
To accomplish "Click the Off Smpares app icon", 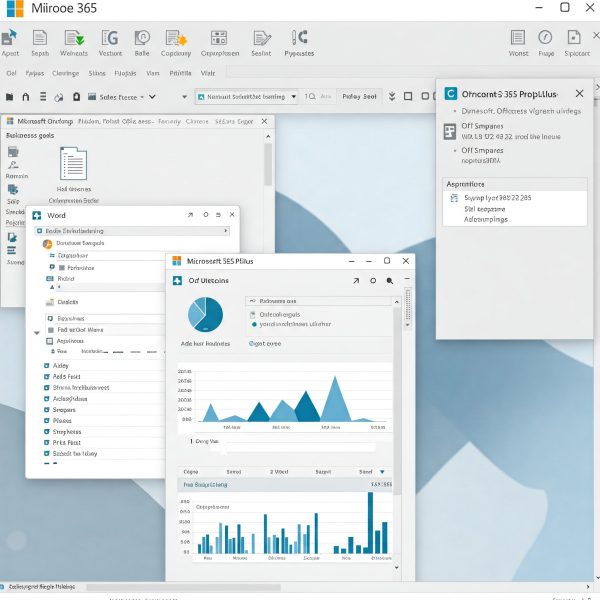I will 450,132.
